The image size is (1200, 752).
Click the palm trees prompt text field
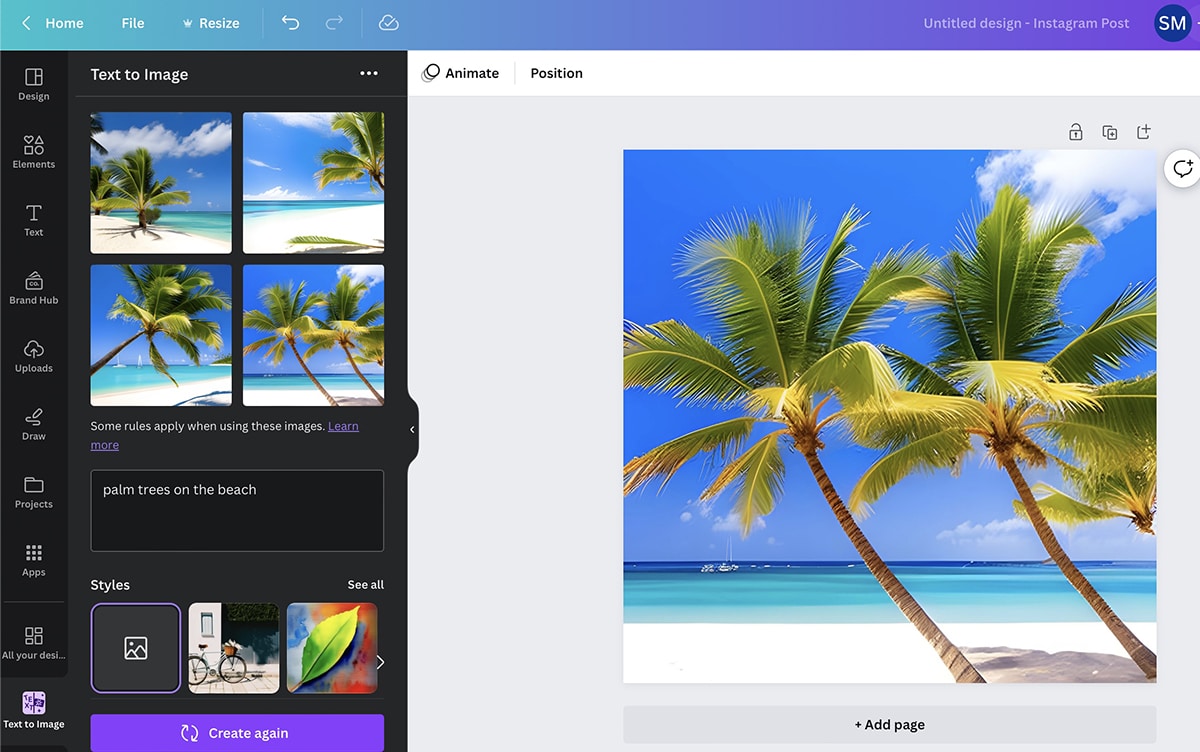coord(237,510)
